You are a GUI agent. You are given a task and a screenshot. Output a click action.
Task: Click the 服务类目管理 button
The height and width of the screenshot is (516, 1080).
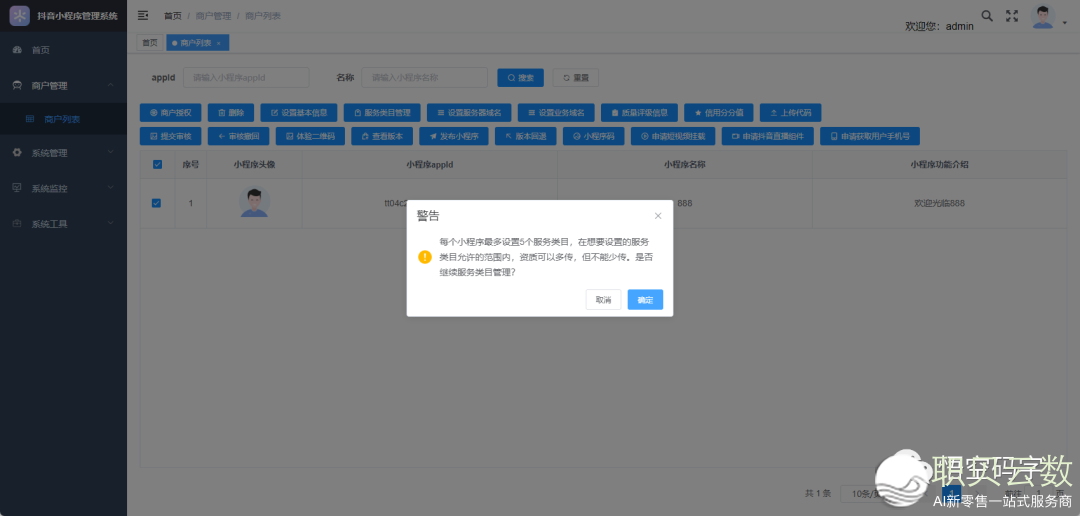(x=382, y=112)
